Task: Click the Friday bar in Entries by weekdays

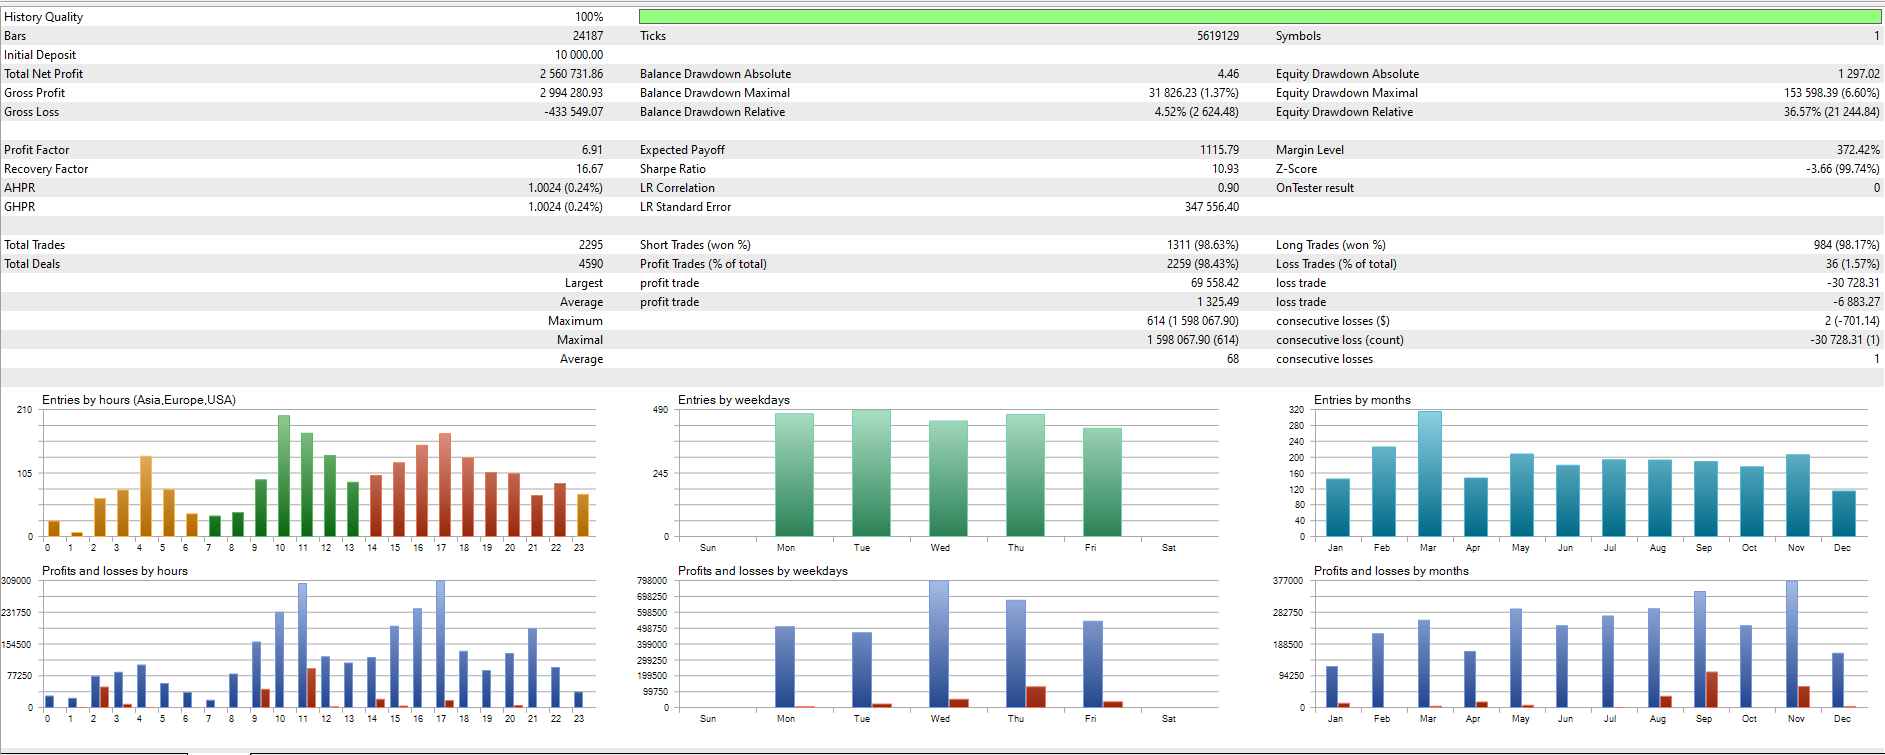Action: point(1102,482)
